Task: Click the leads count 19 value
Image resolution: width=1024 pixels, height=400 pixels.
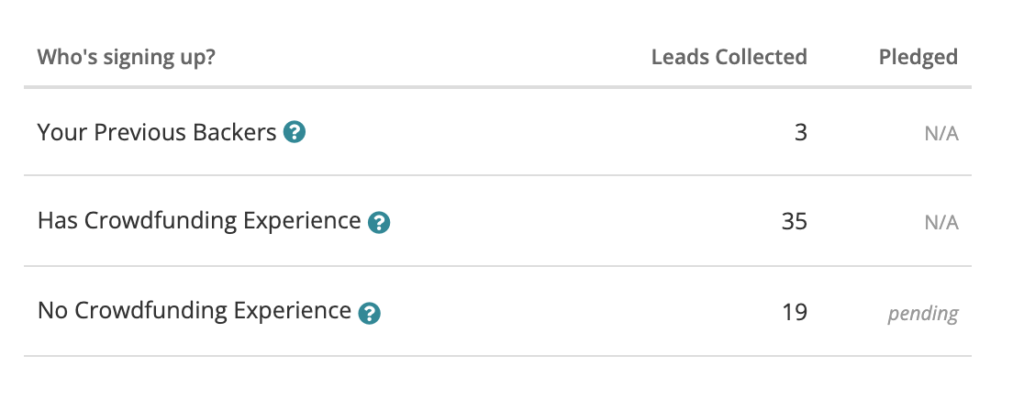Action: pos(795,312)
